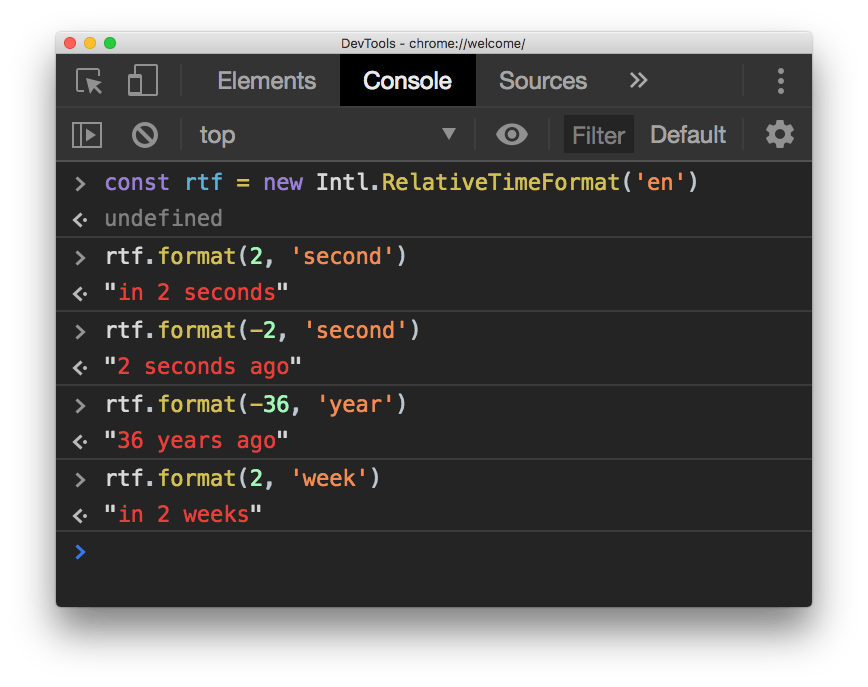This screenshot has height=687, width=868.
Task: Open the Default log levels dropdown
Action: [688, 135]
